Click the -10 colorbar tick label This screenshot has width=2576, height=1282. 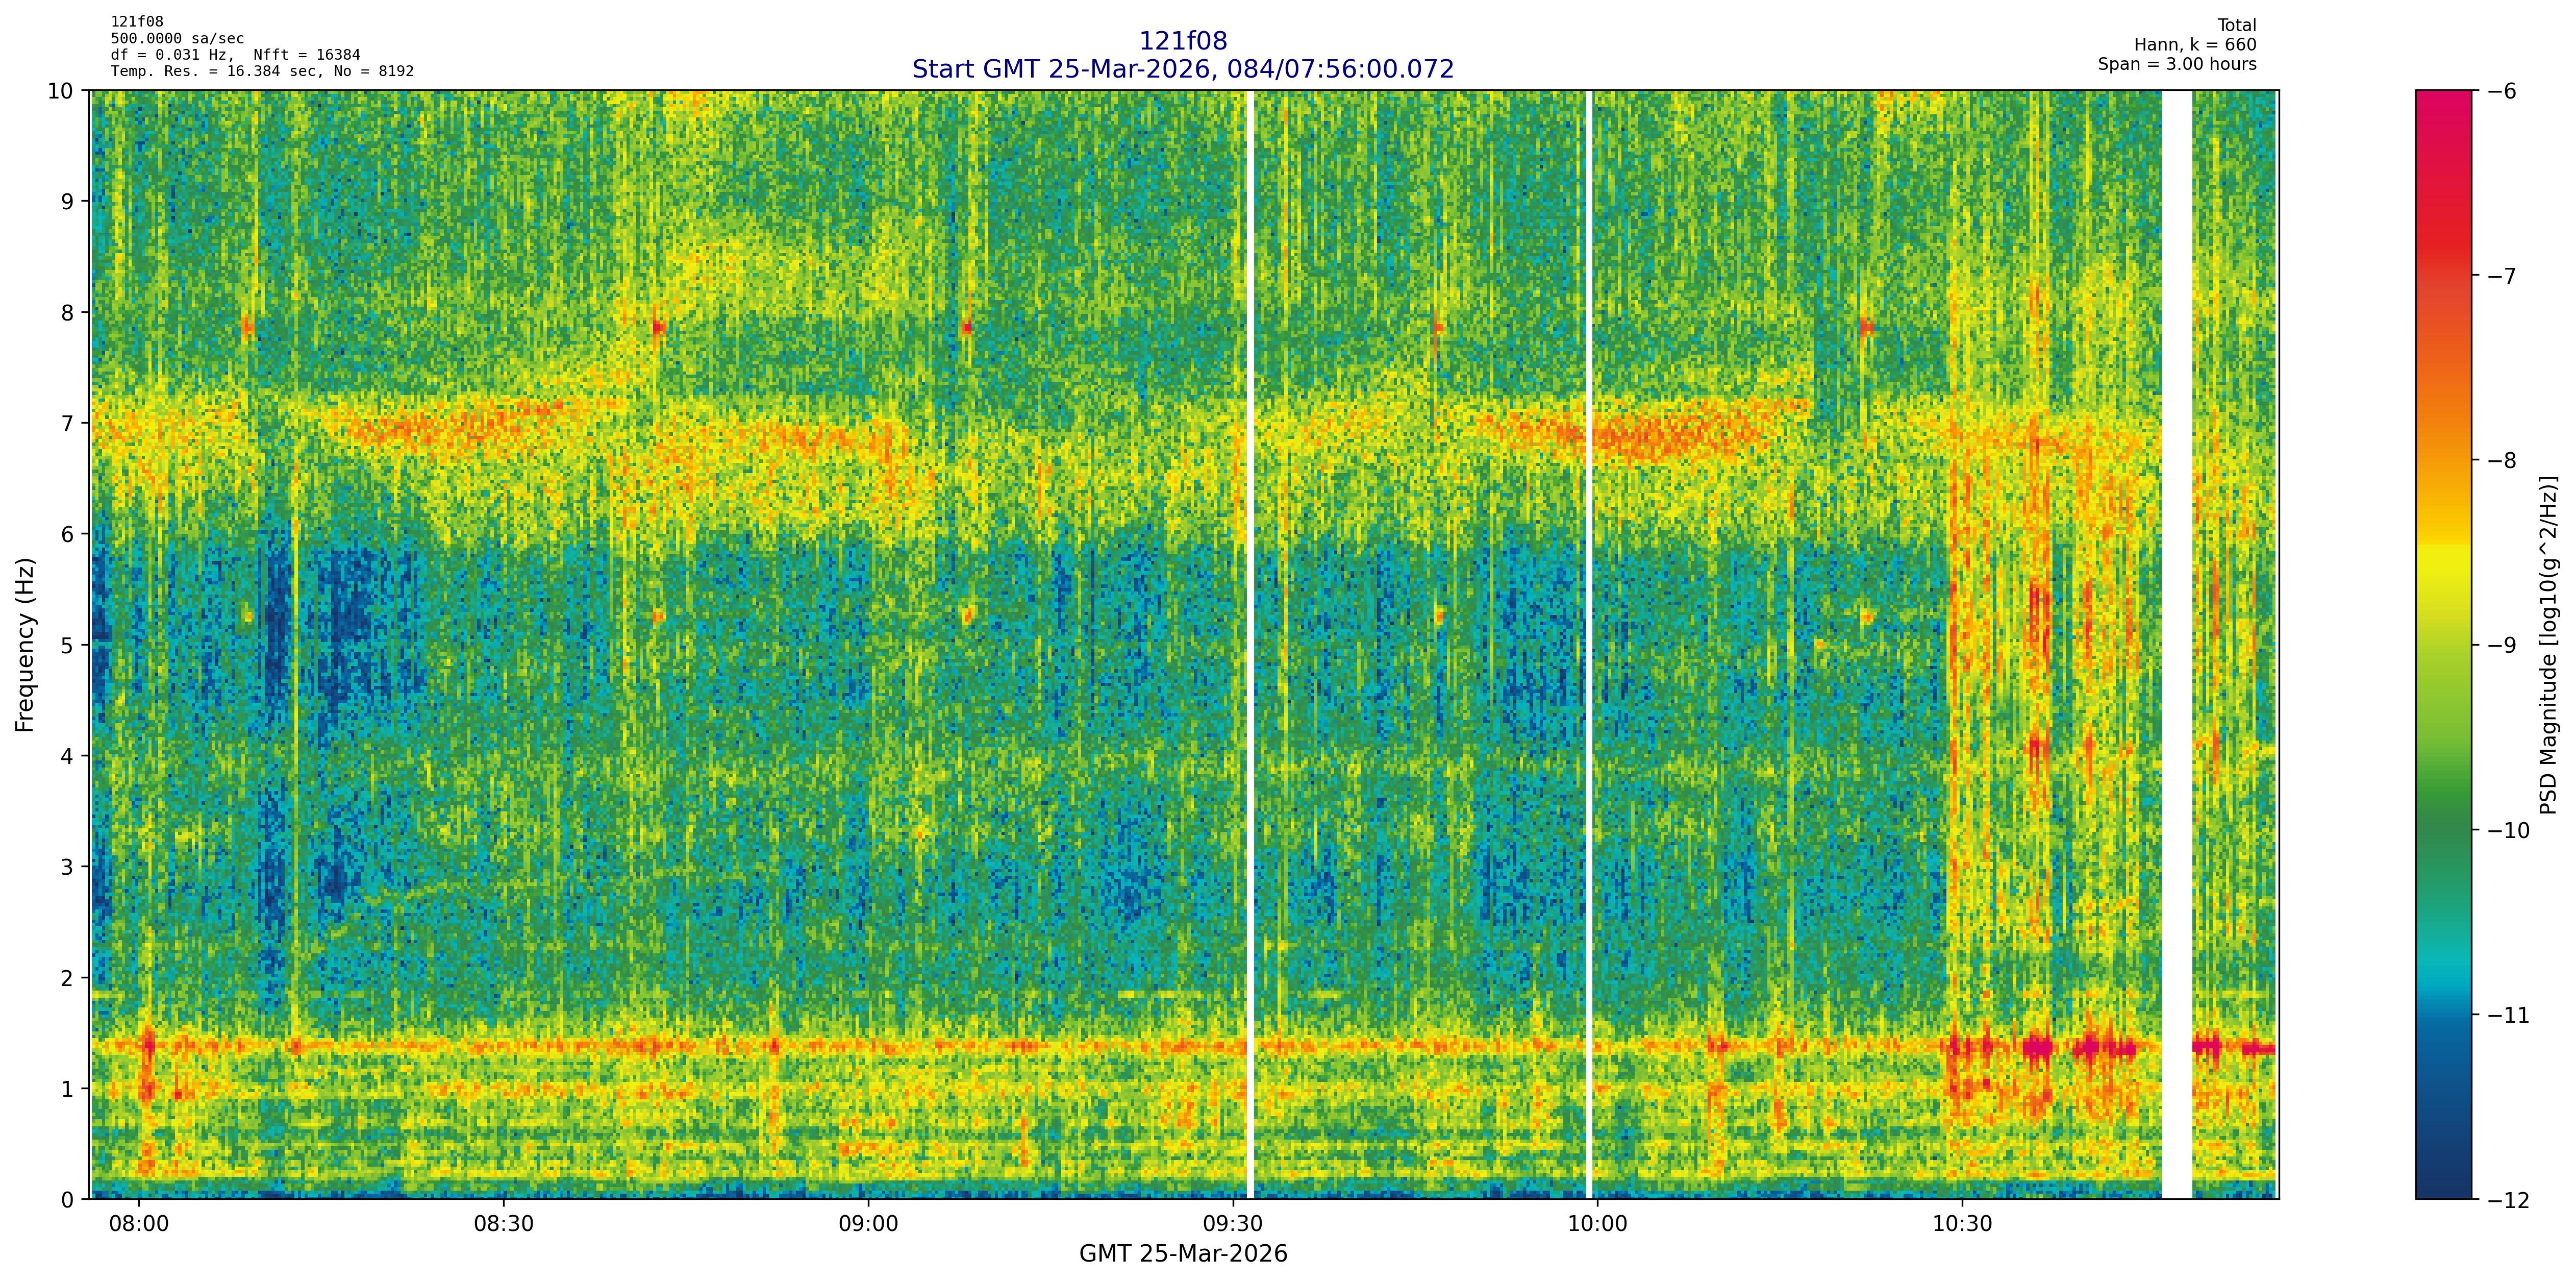(2510, 830)
